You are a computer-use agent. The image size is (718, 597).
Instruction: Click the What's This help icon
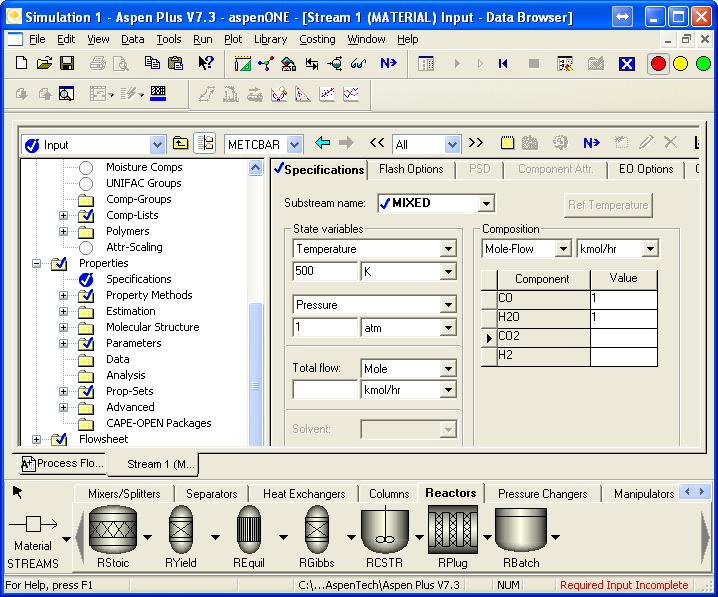click(x=206, y=63)
